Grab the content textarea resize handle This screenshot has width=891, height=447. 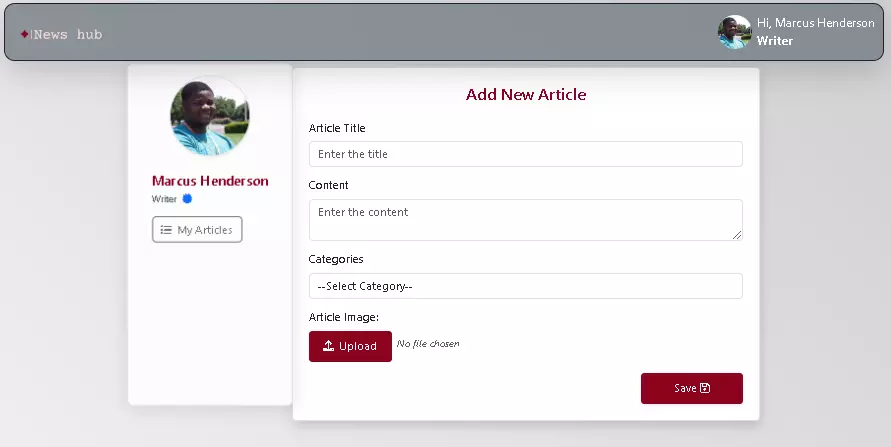[737, 235]
